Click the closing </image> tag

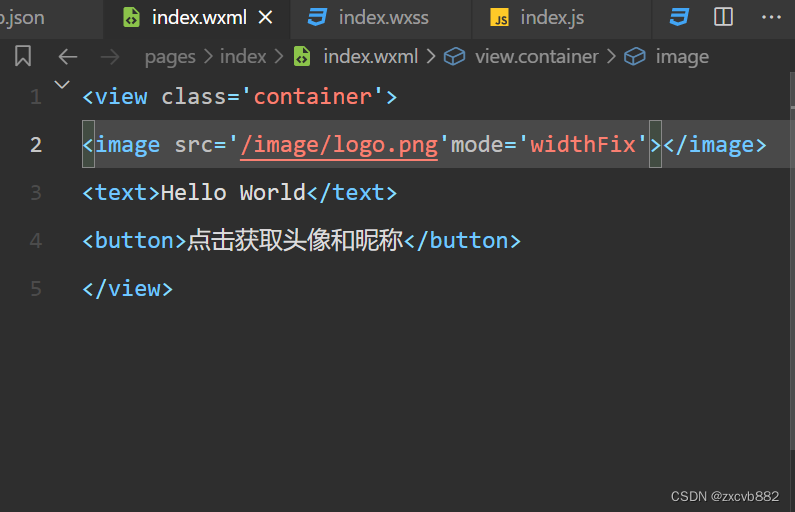pyautogui.click(x=715, y=145)
